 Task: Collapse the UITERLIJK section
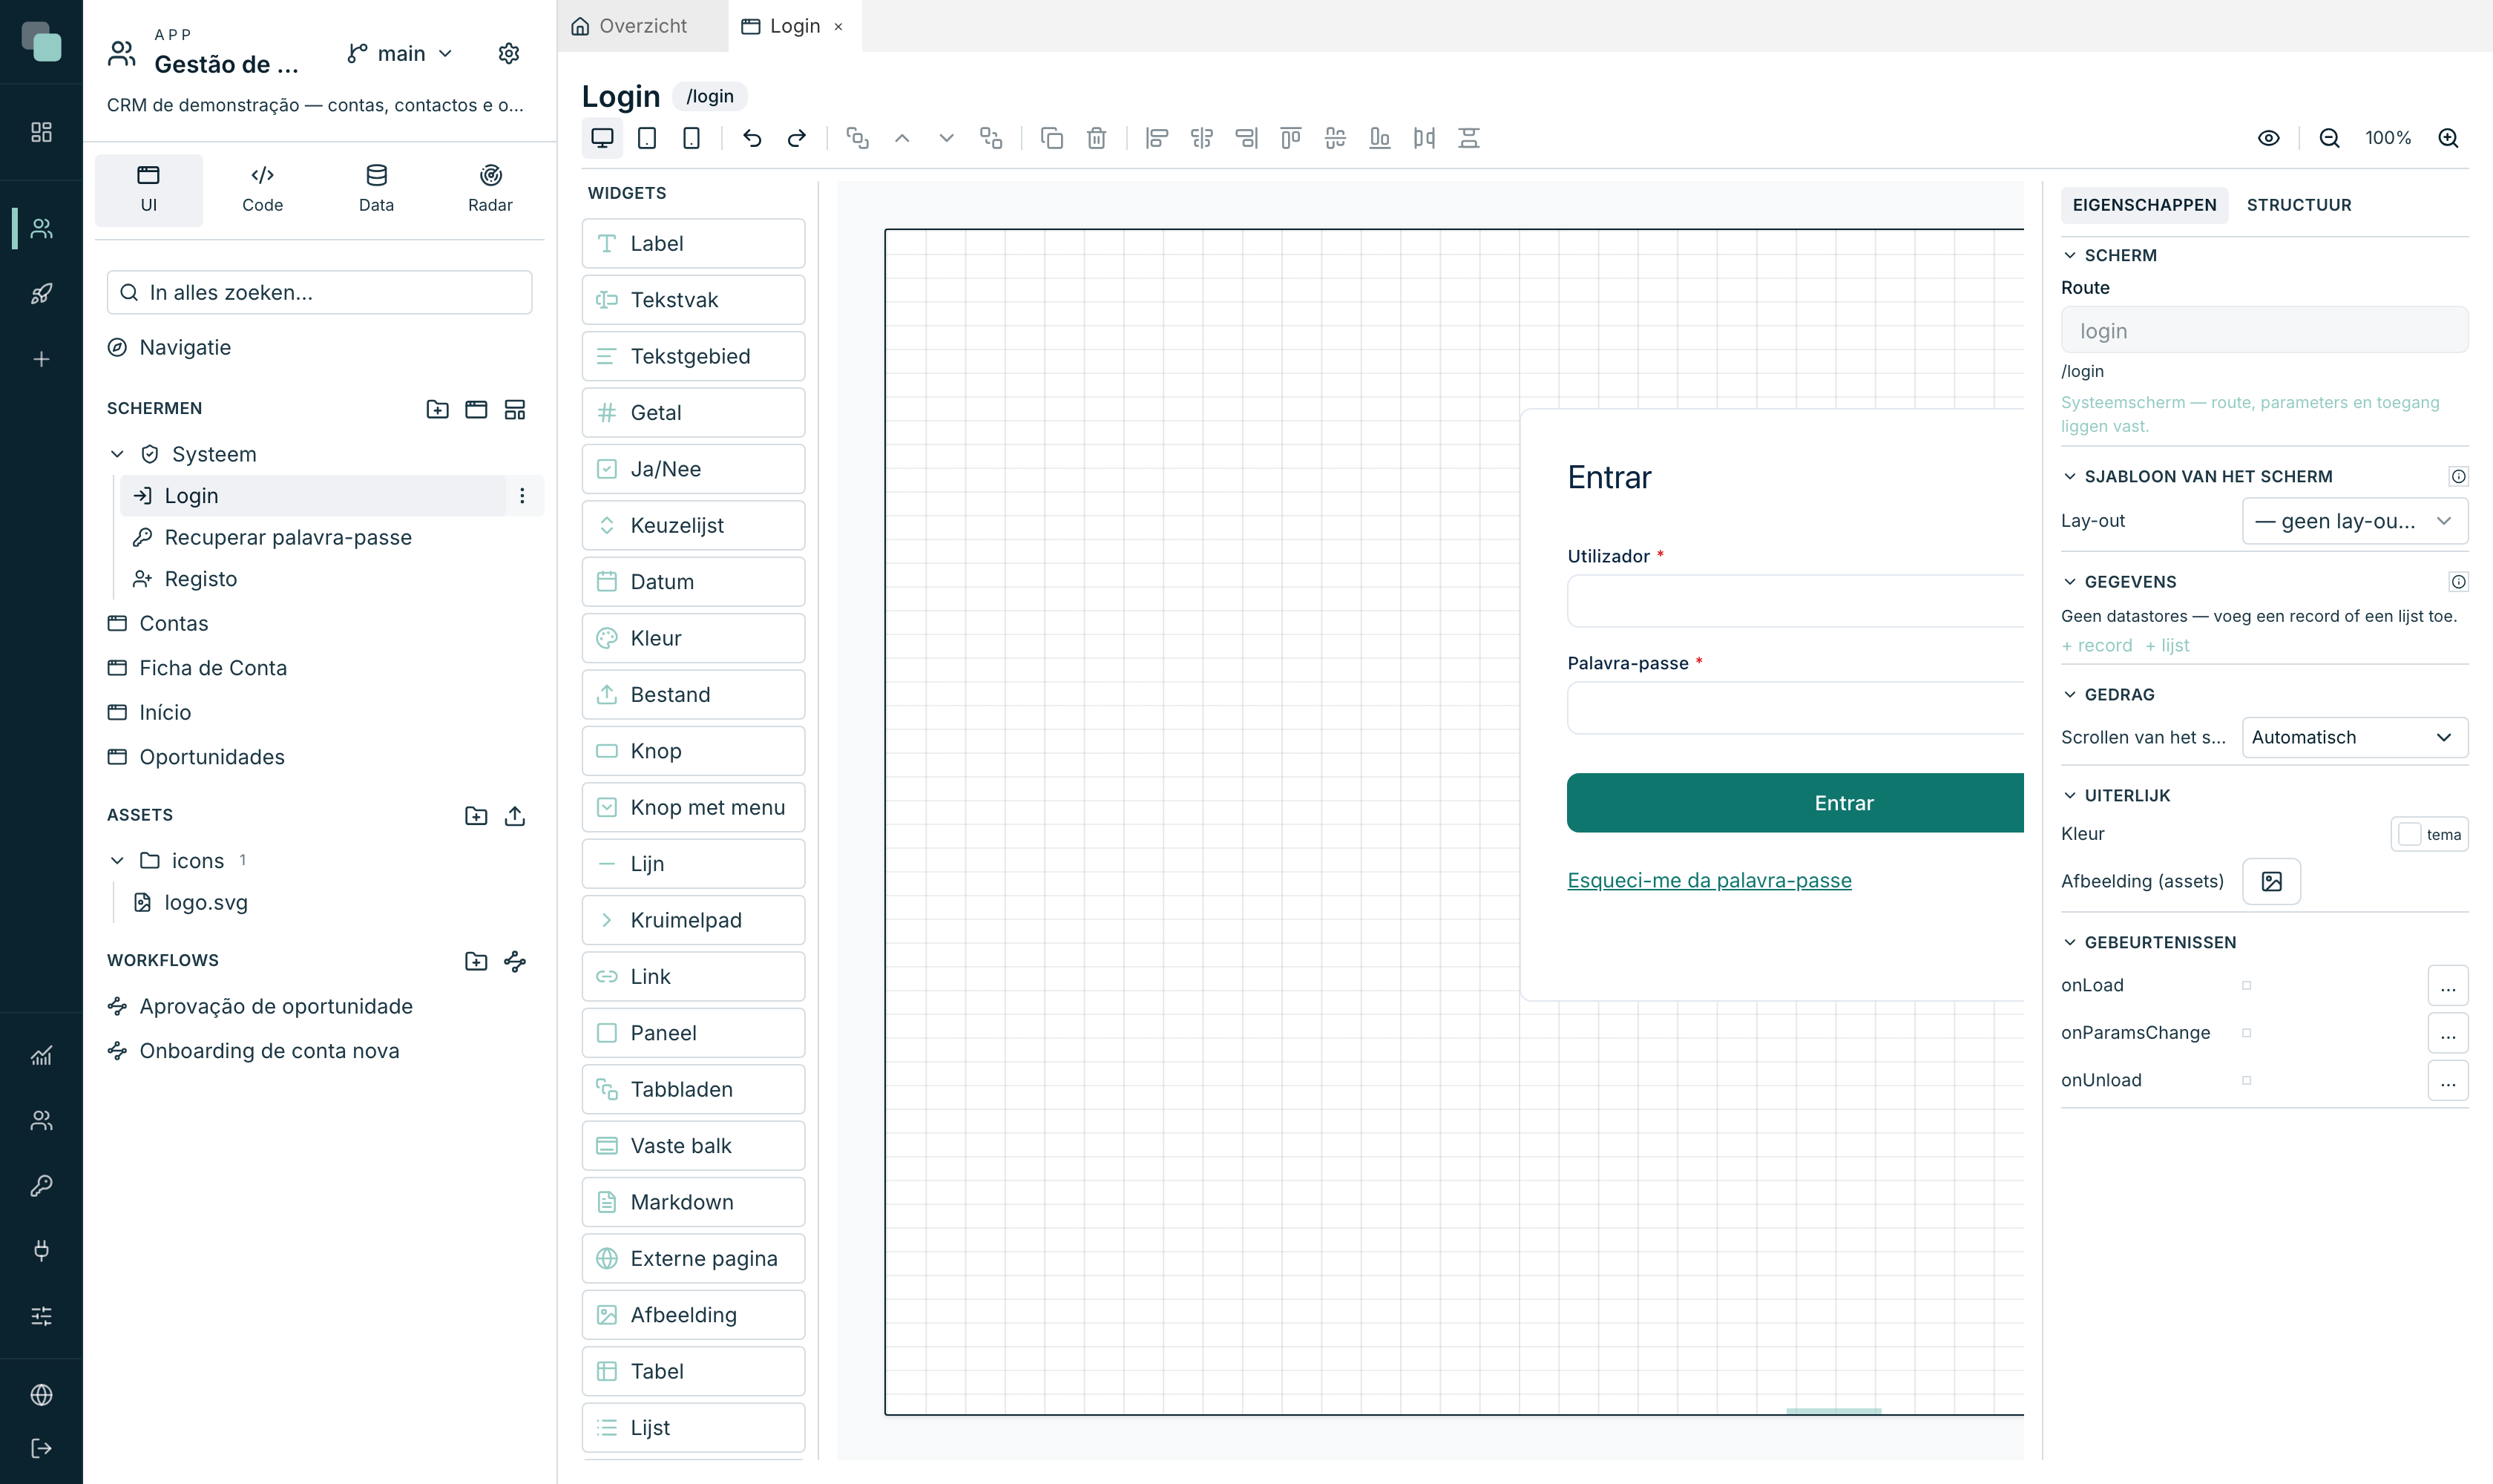tap(2070, 795)
